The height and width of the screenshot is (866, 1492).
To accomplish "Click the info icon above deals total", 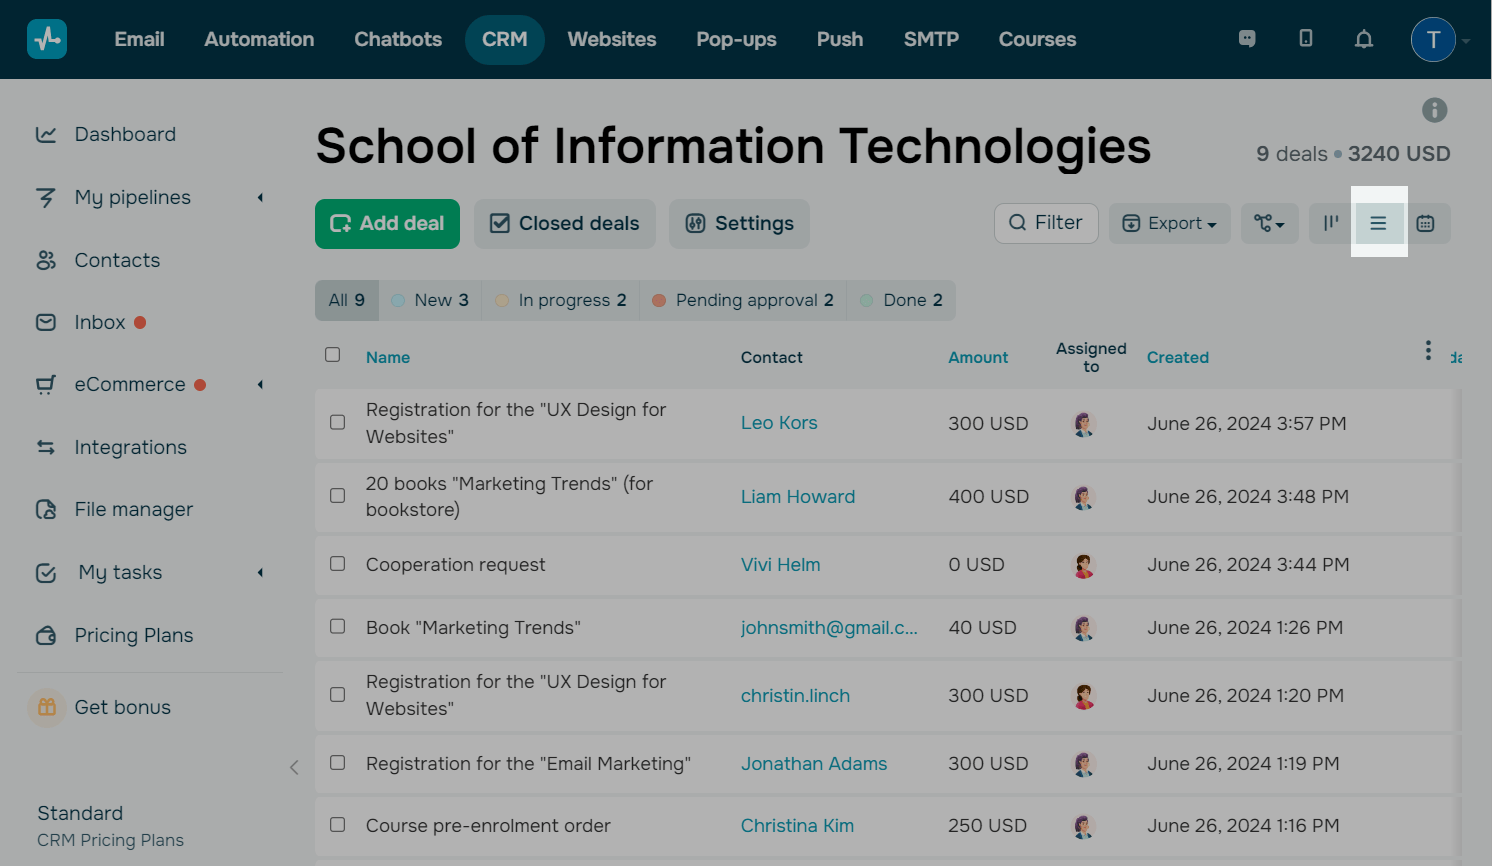I will pyautogui.click(x=1434, y=110).
